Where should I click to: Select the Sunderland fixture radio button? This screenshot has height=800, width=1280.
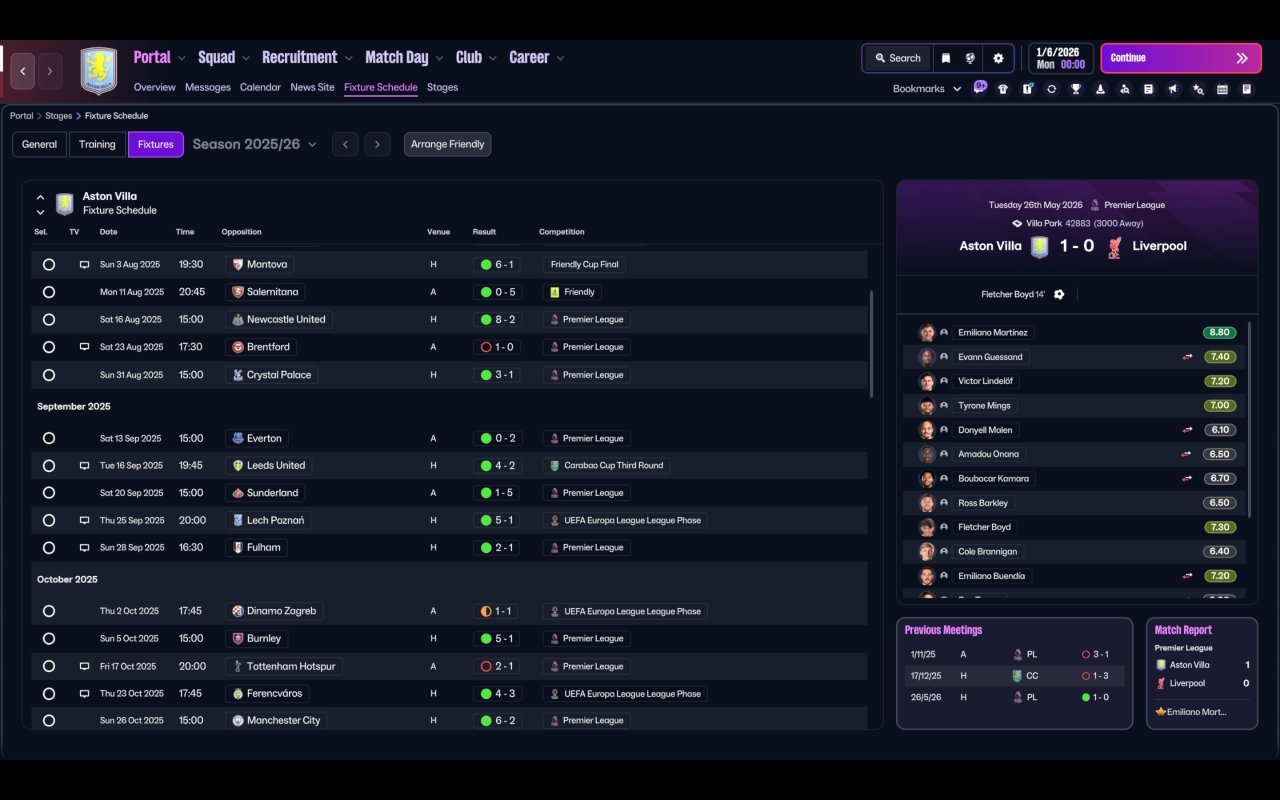tap(49, 493)
